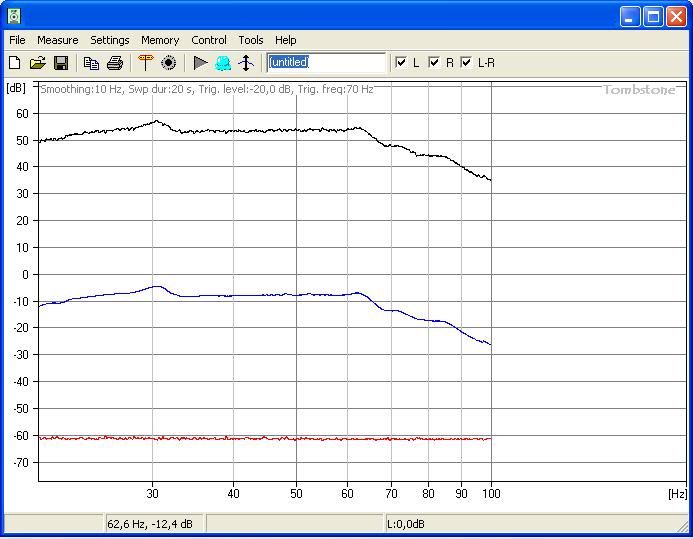Screen dimensions: 693x539
Task: Open the Tools menu
Action: 251,40
